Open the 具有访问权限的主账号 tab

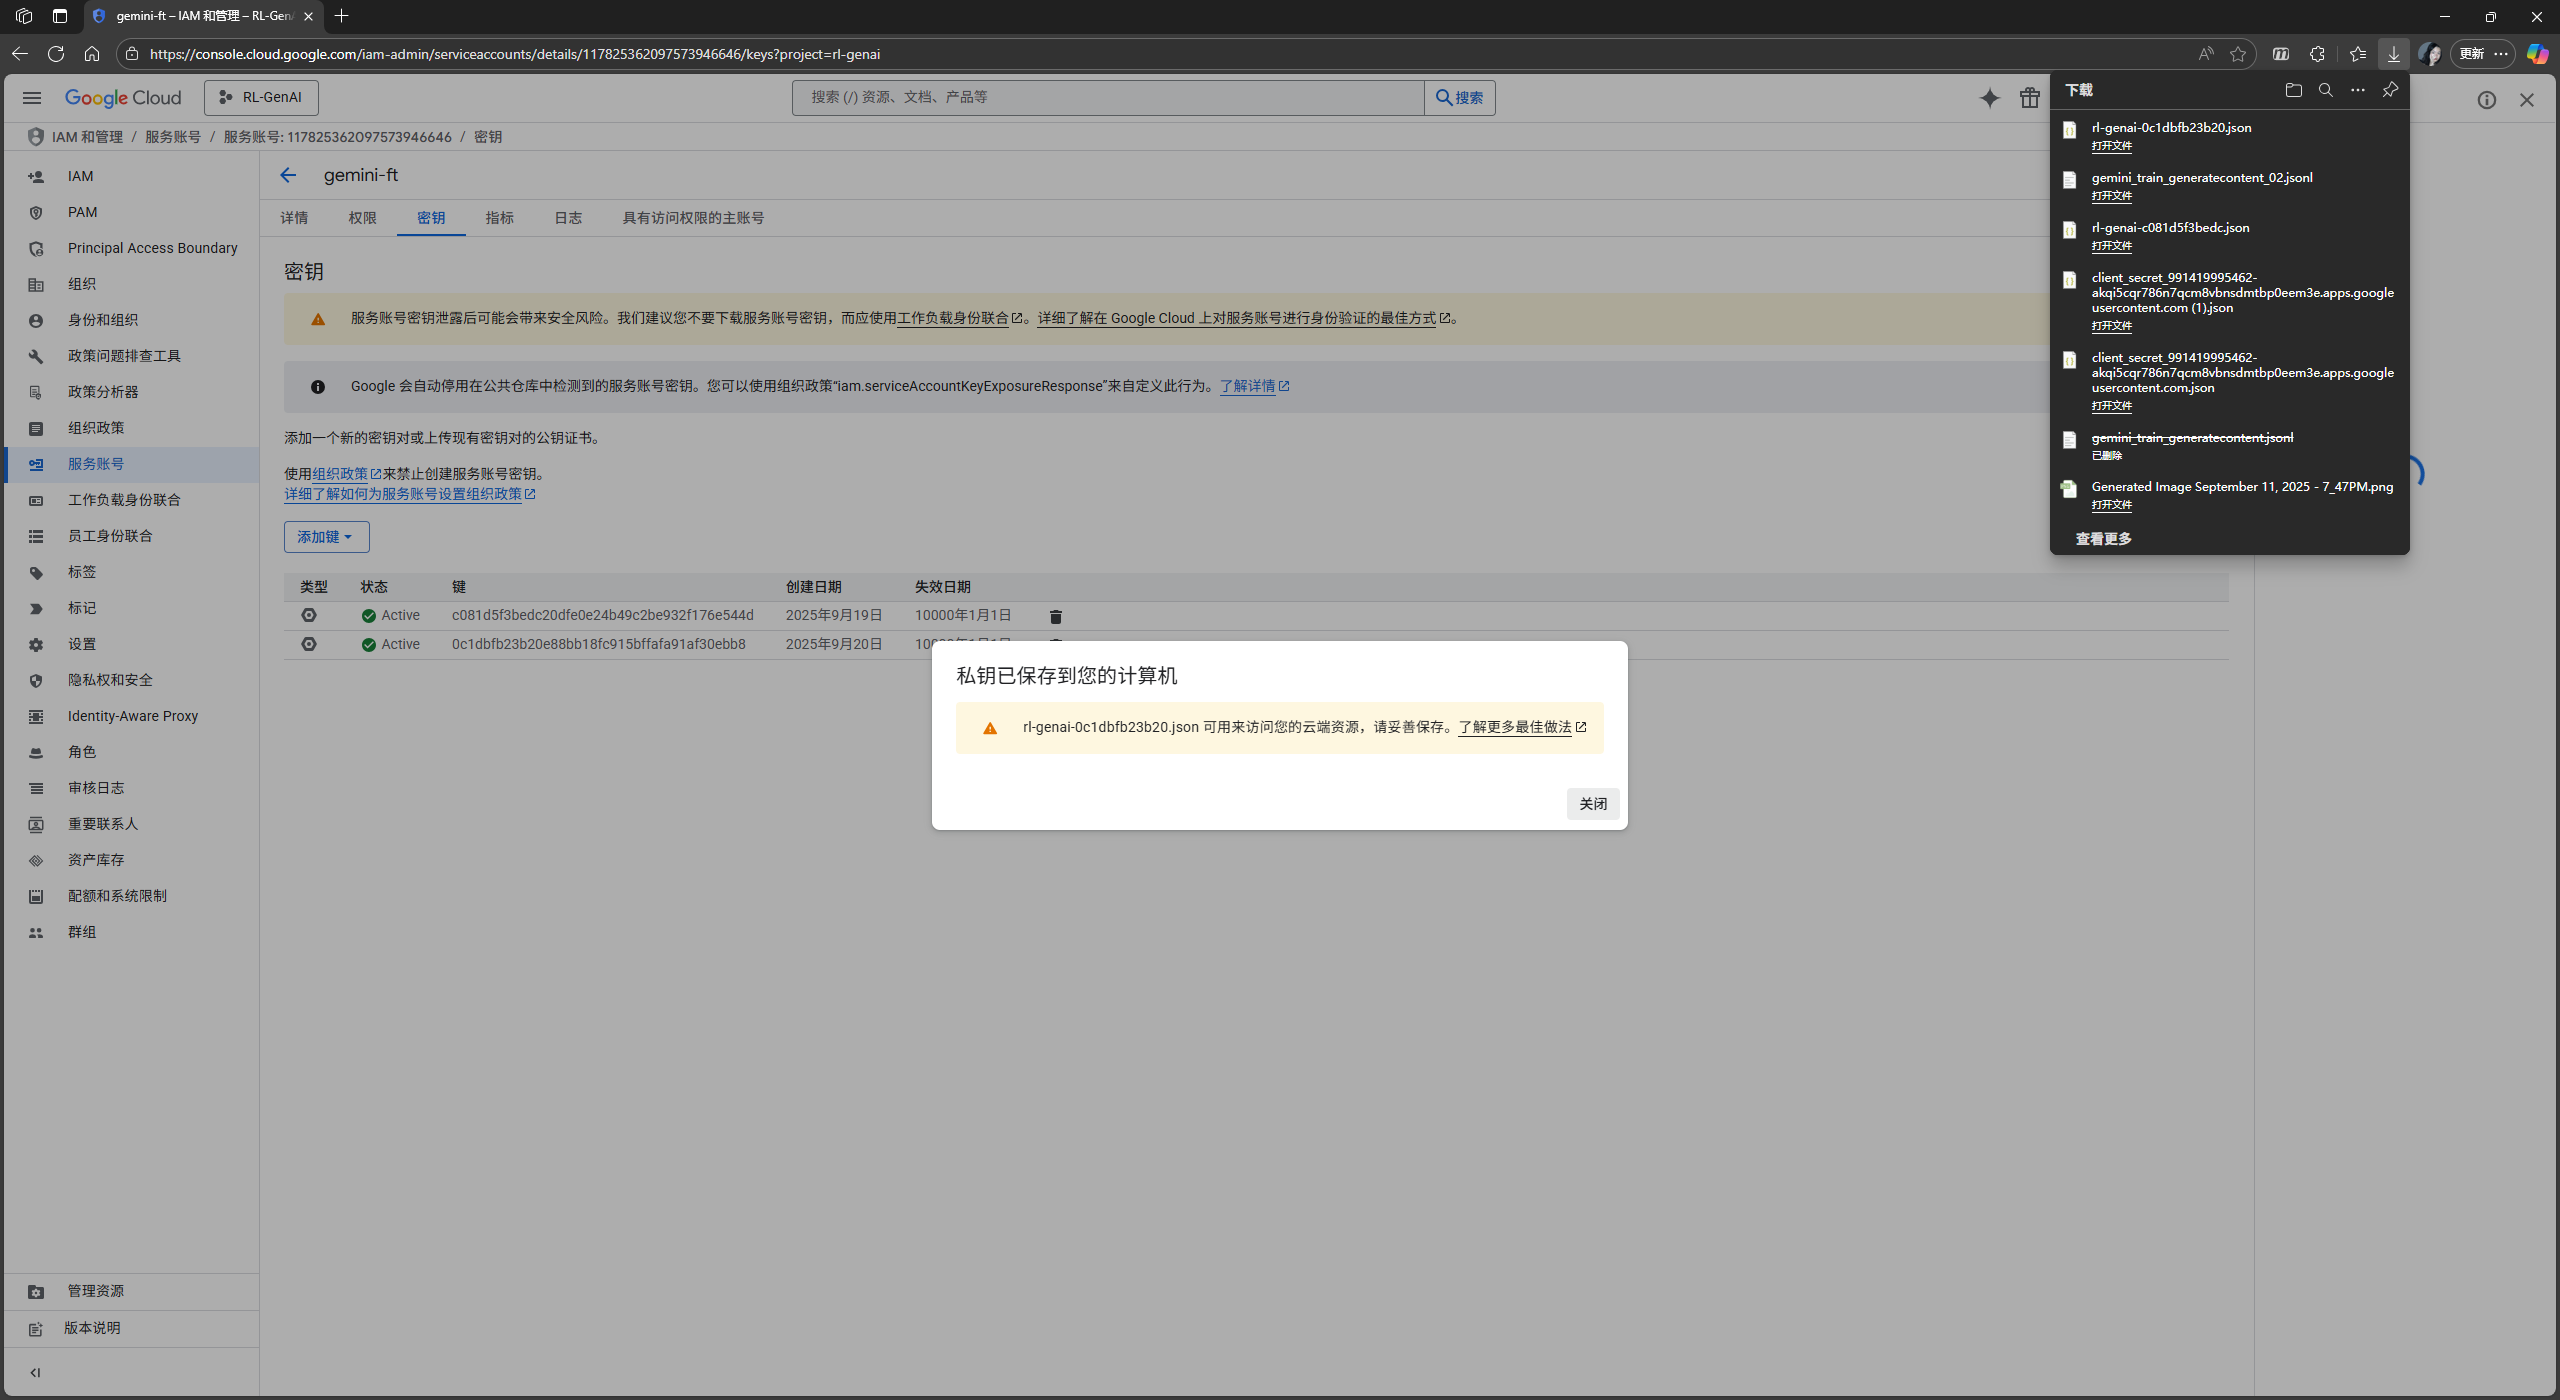point(693,218)
